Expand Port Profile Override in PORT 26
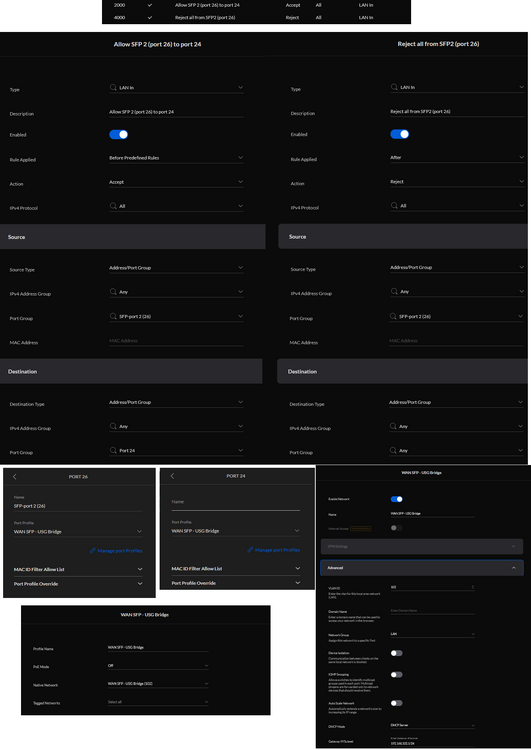Viewport: 531px width, 750px height. tap(78, 584)
